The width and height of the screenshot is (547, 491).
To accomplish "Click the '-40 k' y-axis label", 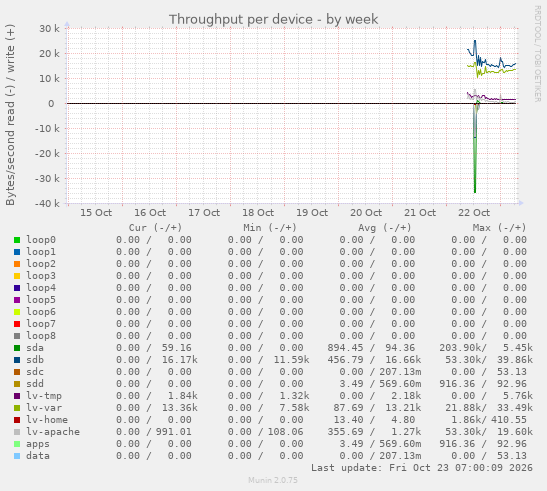I will click(47, 203).
